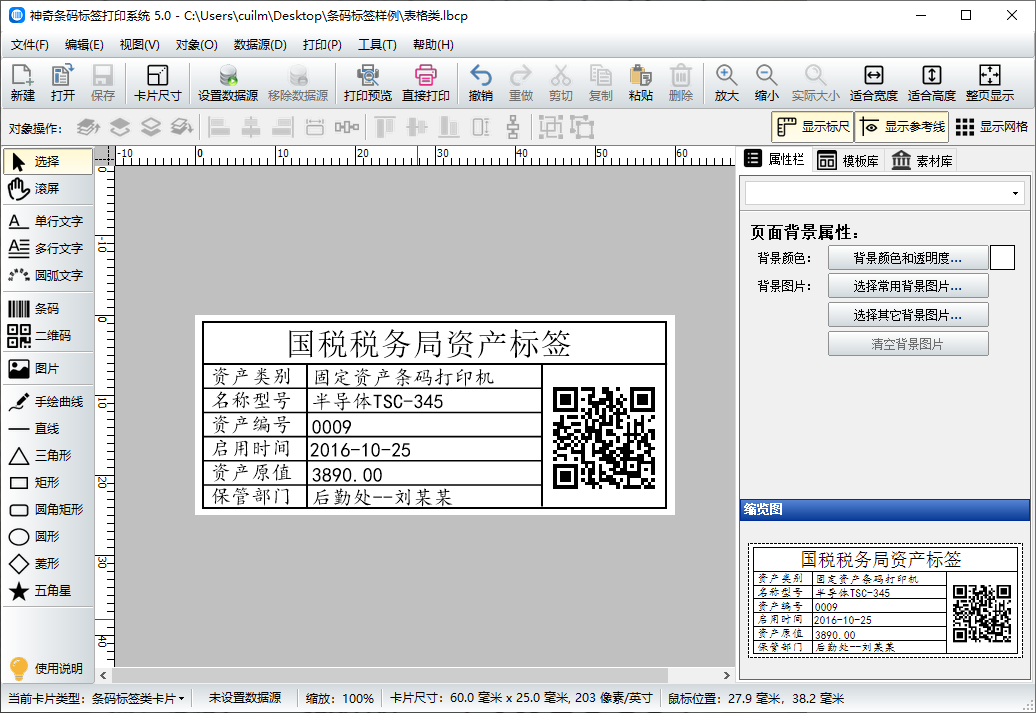1036x713 pixels.
Task: Select the 选择 pointer tool
Action: (x=48, y=161)
